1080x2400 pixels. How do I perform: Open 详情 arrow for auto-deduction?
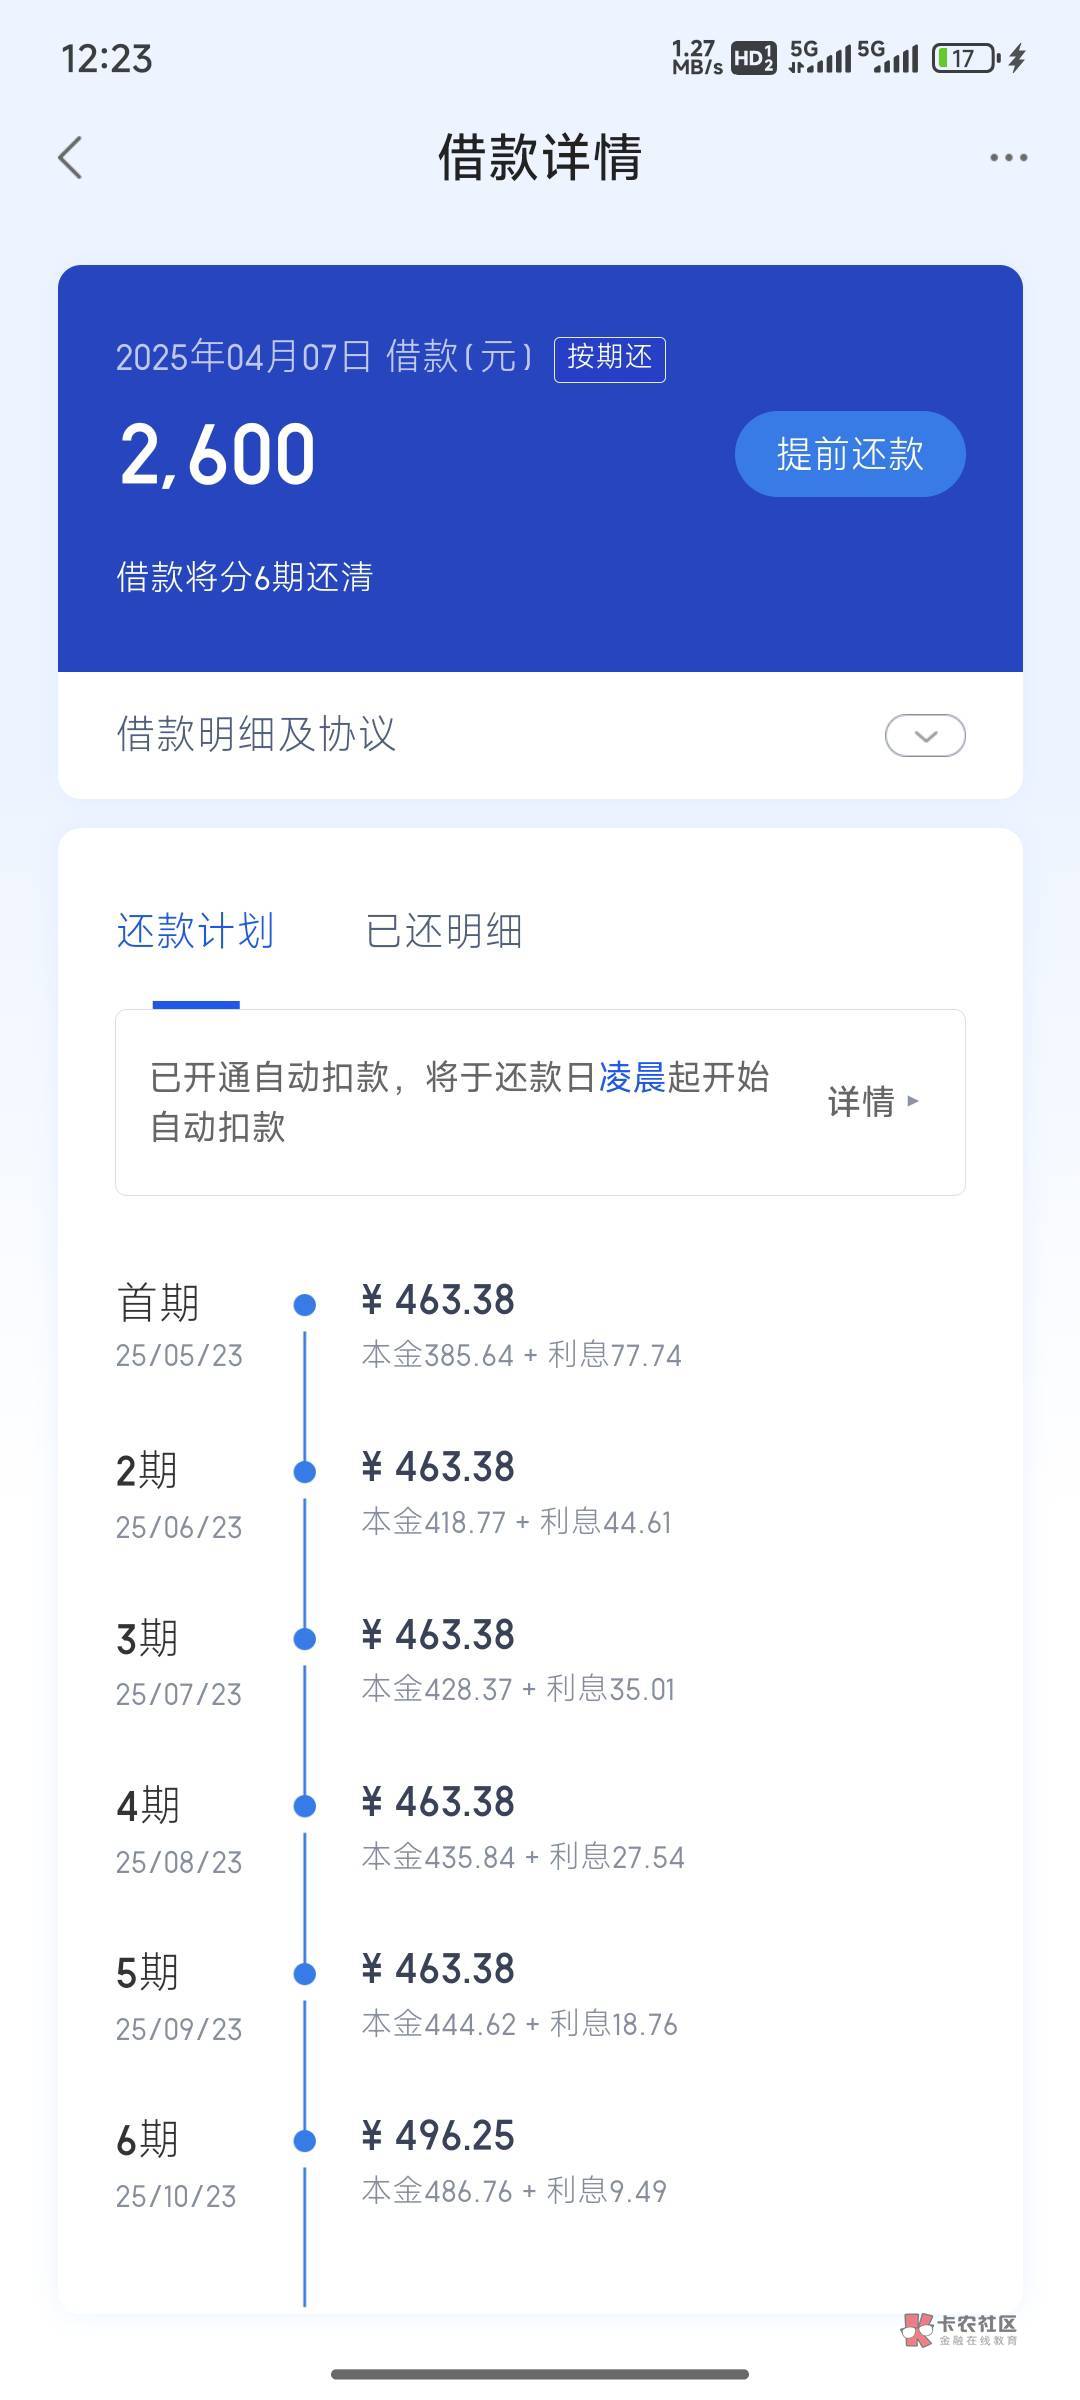873,1102
